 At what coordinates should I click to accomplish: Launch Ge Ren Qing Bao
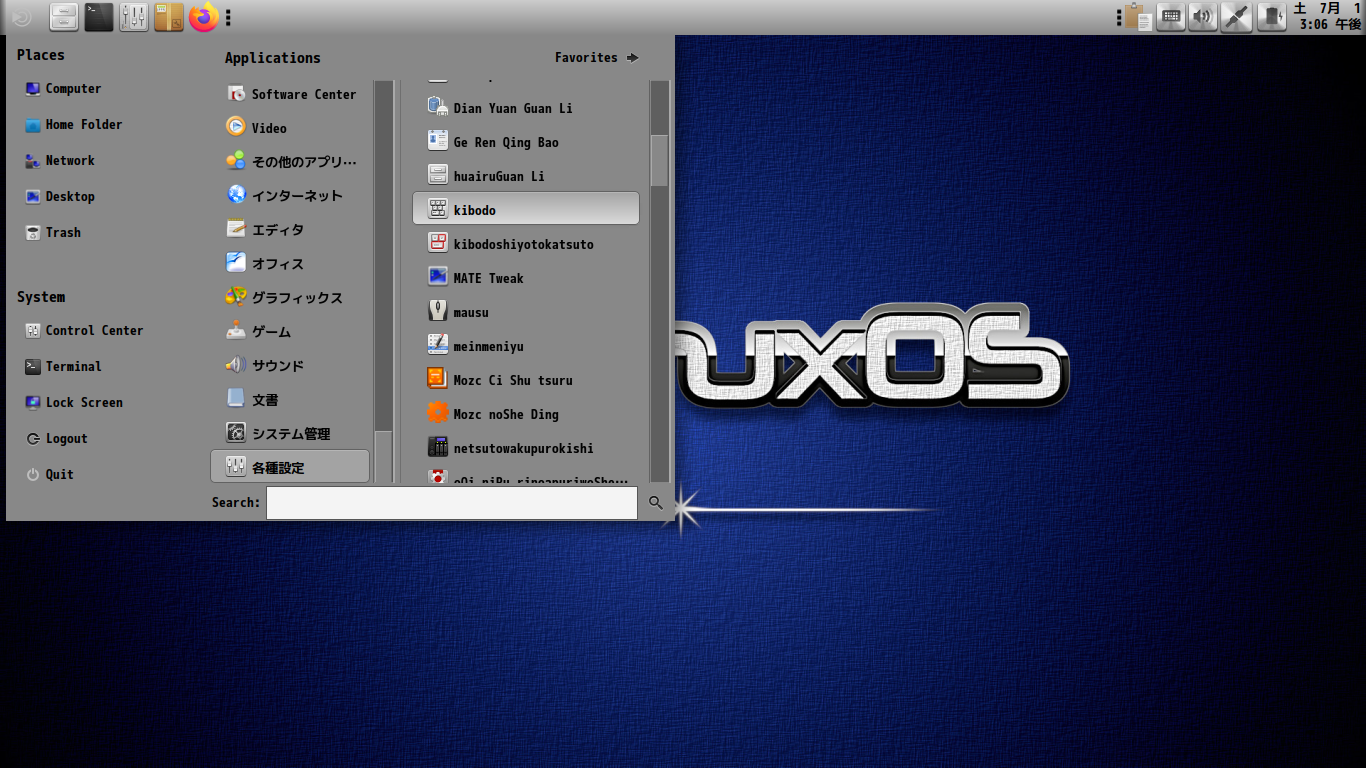pyautogui.click(x=526, y=142)
